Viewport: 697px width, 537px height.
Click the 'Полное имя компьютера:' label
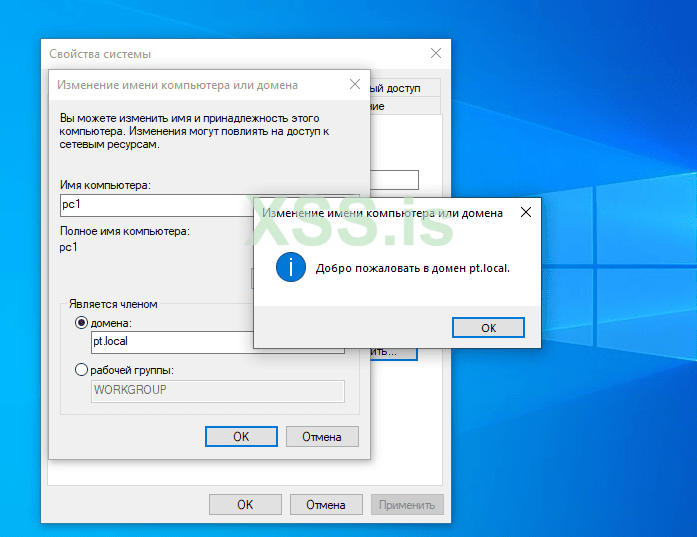click(x=125, y=231)
